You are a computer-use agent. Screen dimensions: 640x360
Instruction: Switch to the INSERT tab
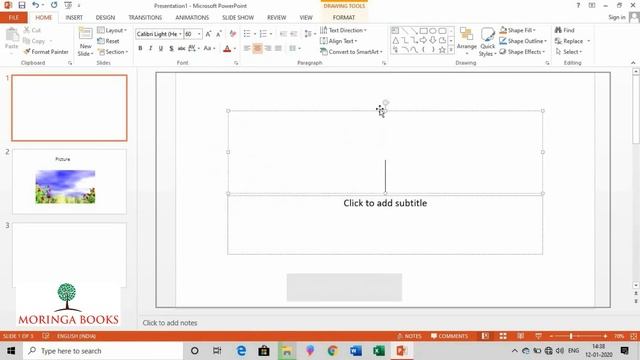[74, 18]
